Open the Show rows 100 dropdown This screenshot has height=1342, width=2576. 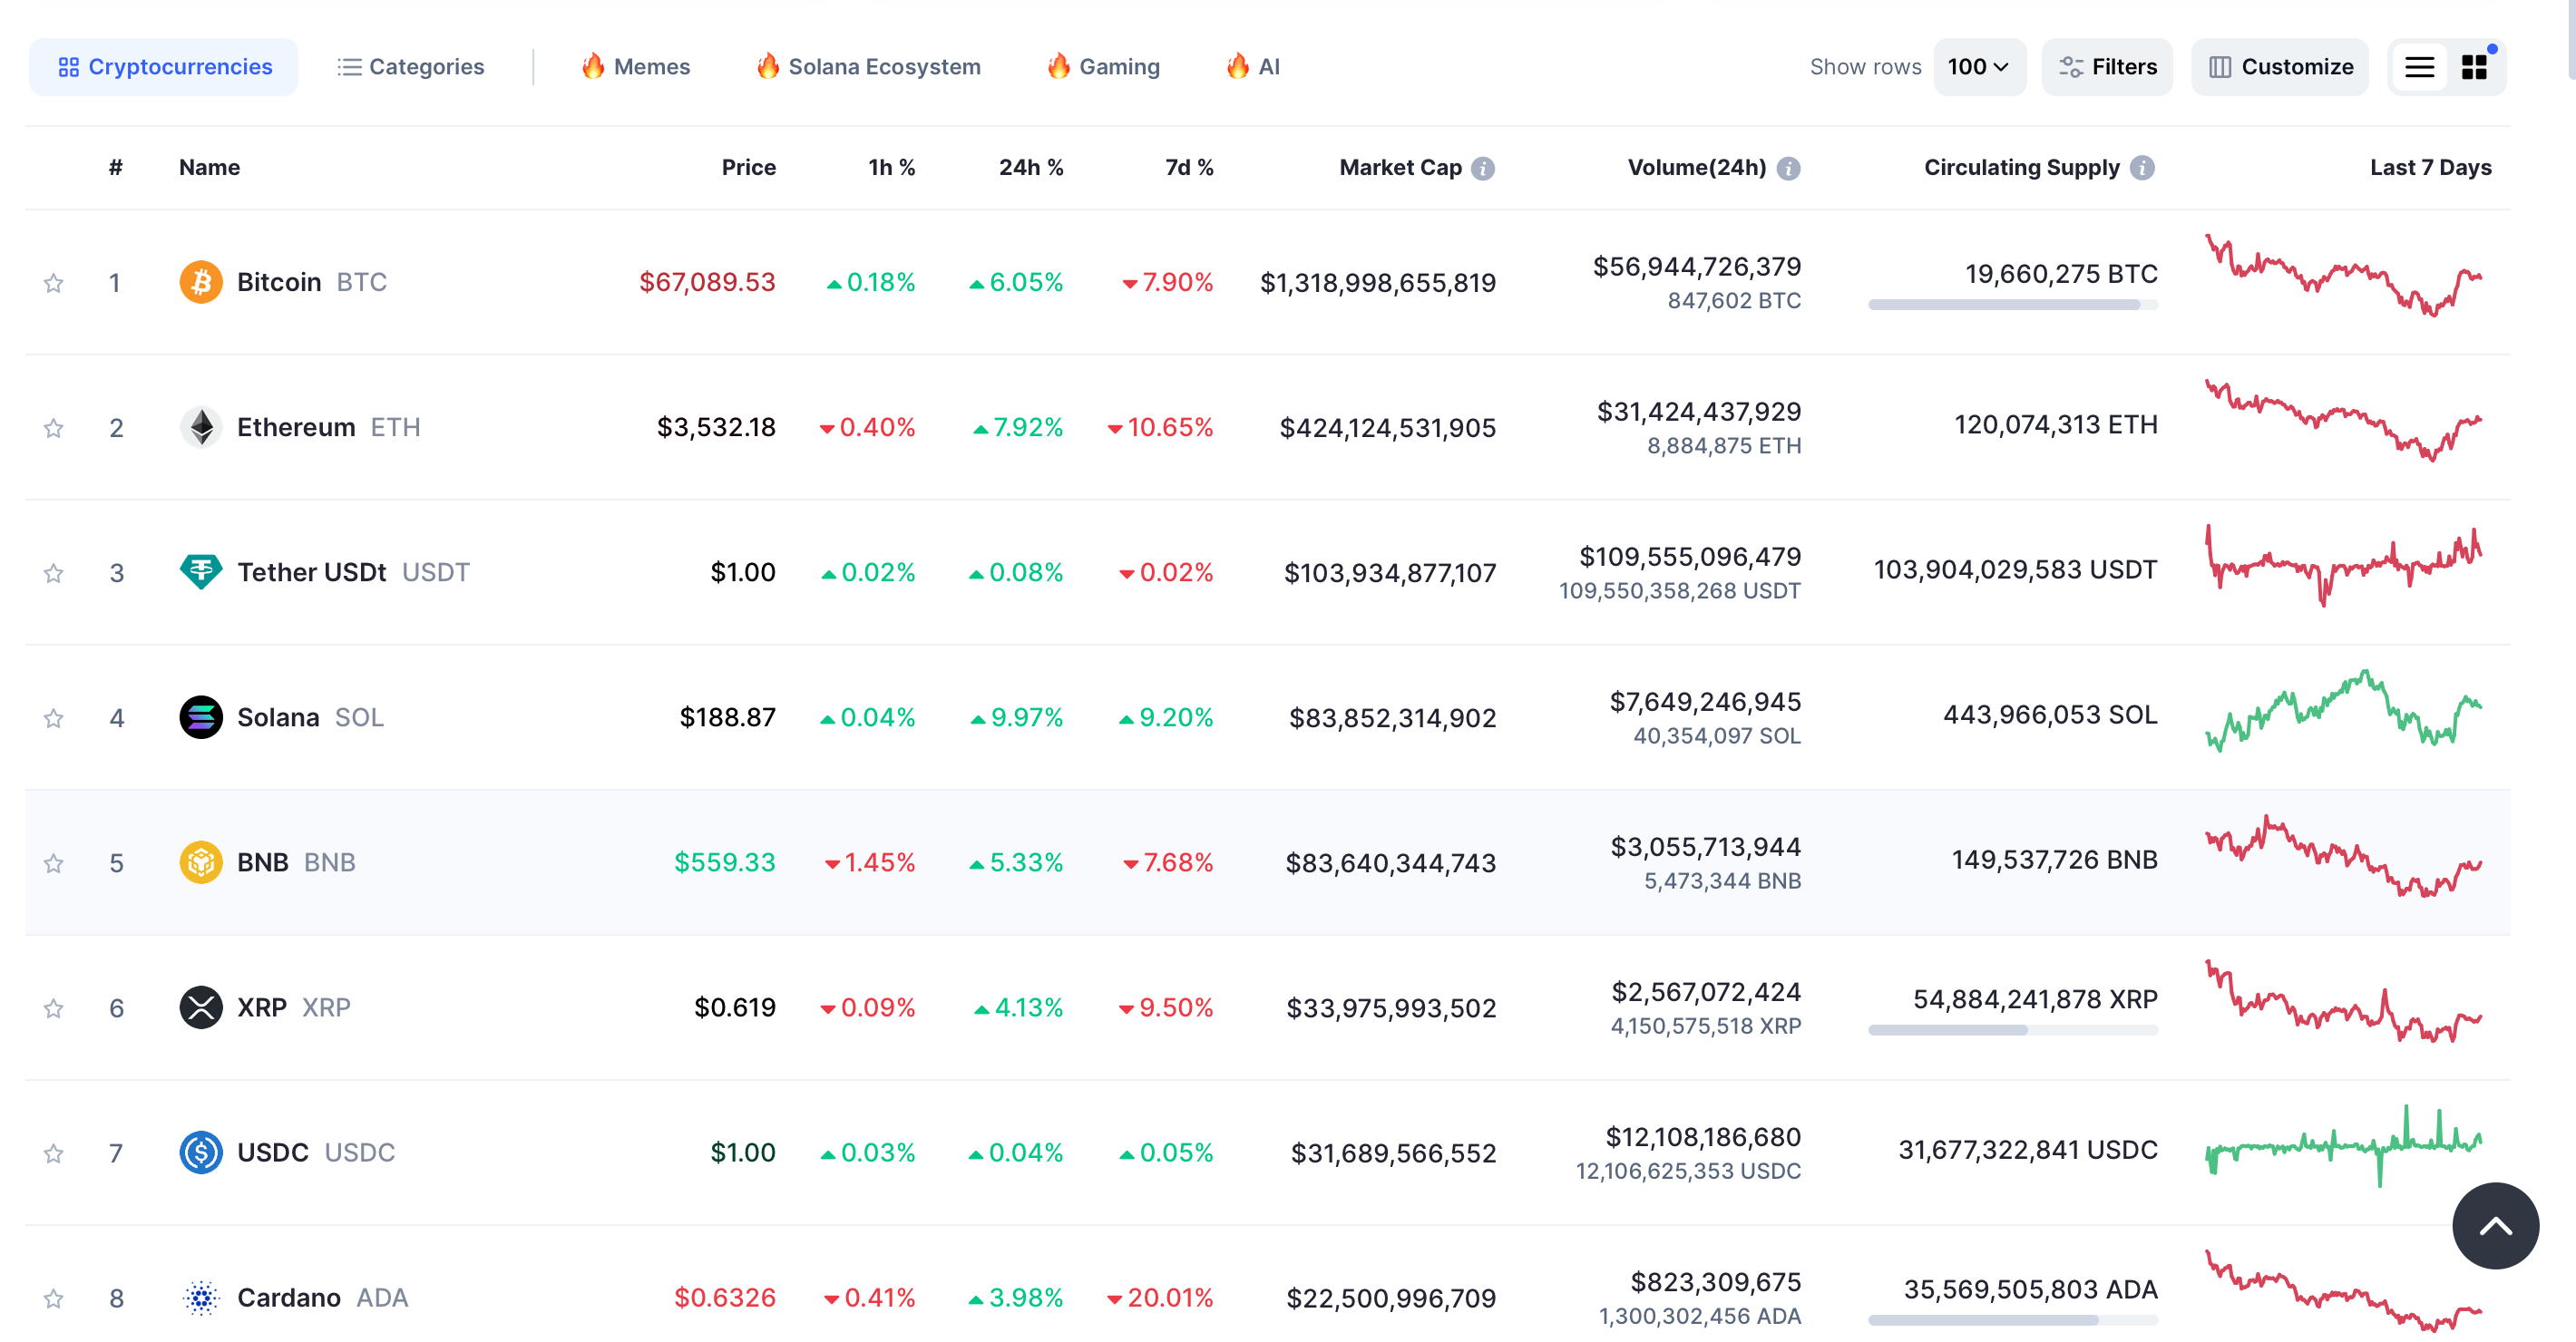tap(1979, 67)
